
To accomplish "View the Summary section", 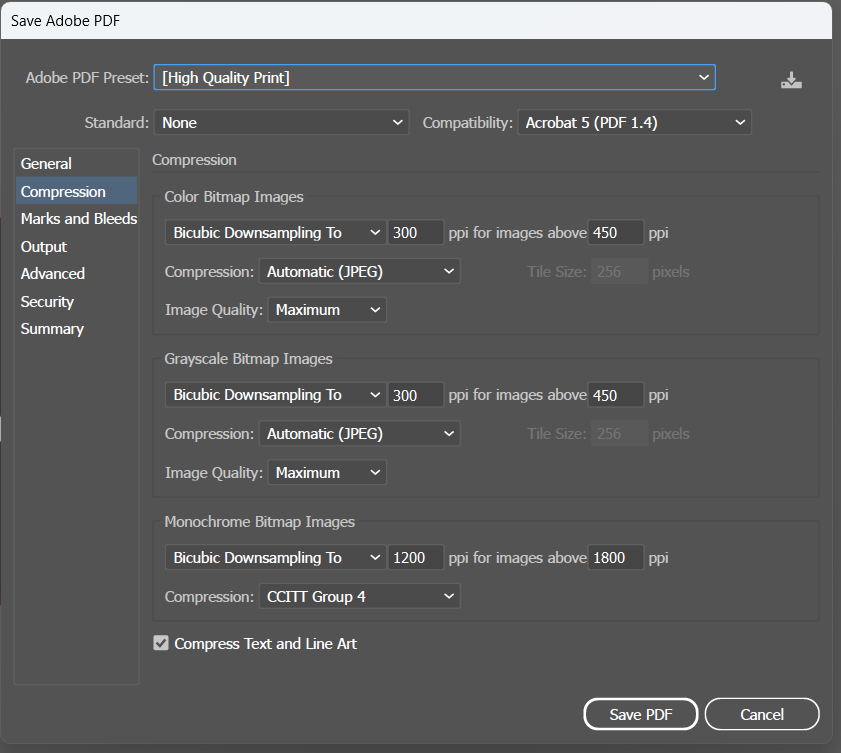I will pos(52,328).
